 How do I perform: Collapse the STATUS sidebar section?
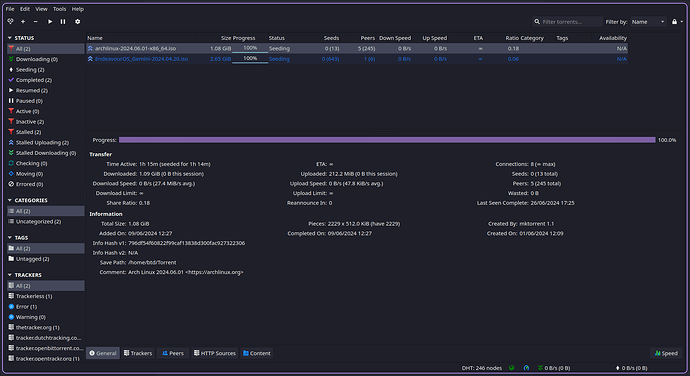pyautogui.click(x=10, y=38)
